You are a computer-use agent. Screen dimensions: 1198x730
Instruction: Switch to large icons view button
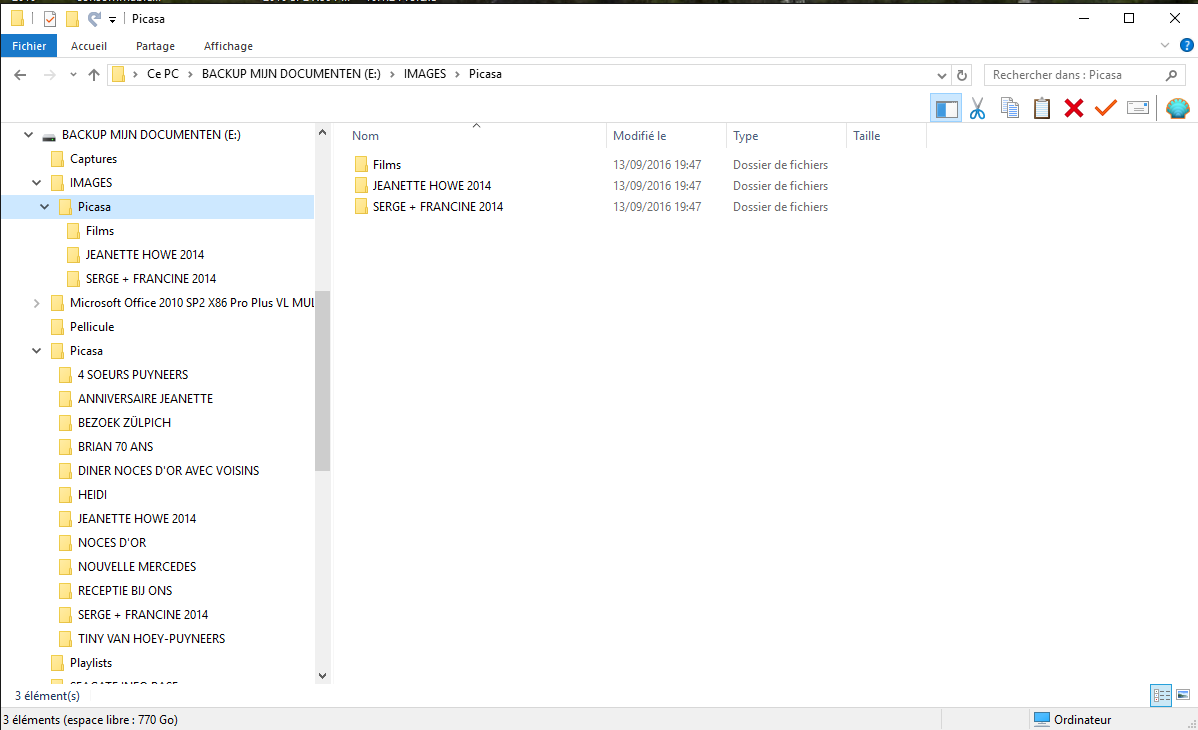[1183, 695]
